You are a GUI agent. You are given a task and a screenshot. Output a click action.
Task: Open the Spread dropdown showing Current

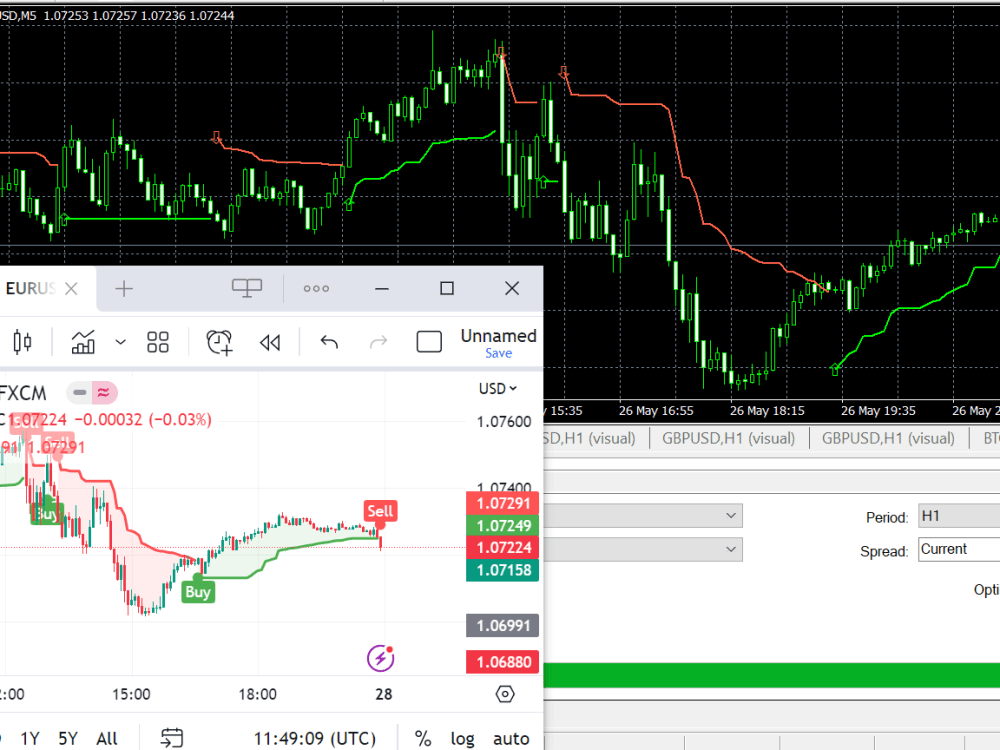point(958,549)
